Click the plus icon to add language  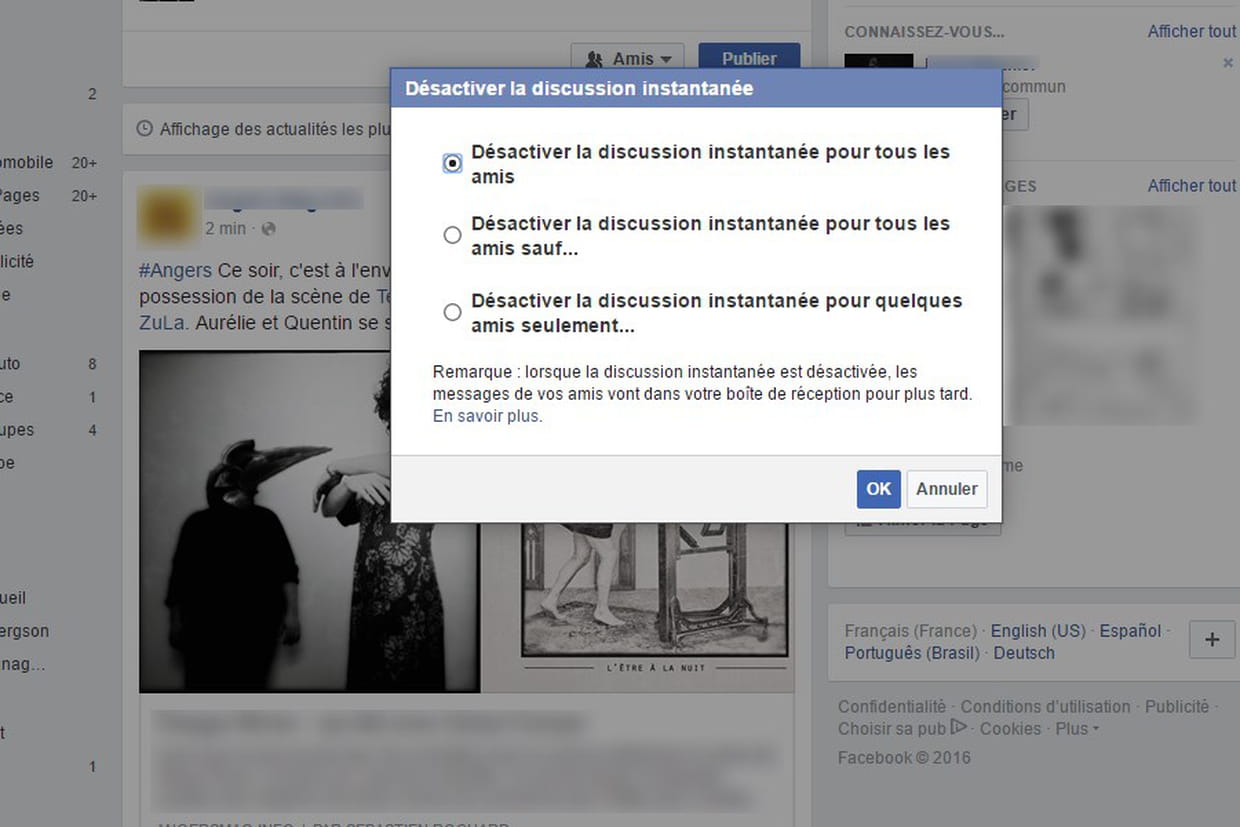pyautogui.click(x=1212, y=640)
